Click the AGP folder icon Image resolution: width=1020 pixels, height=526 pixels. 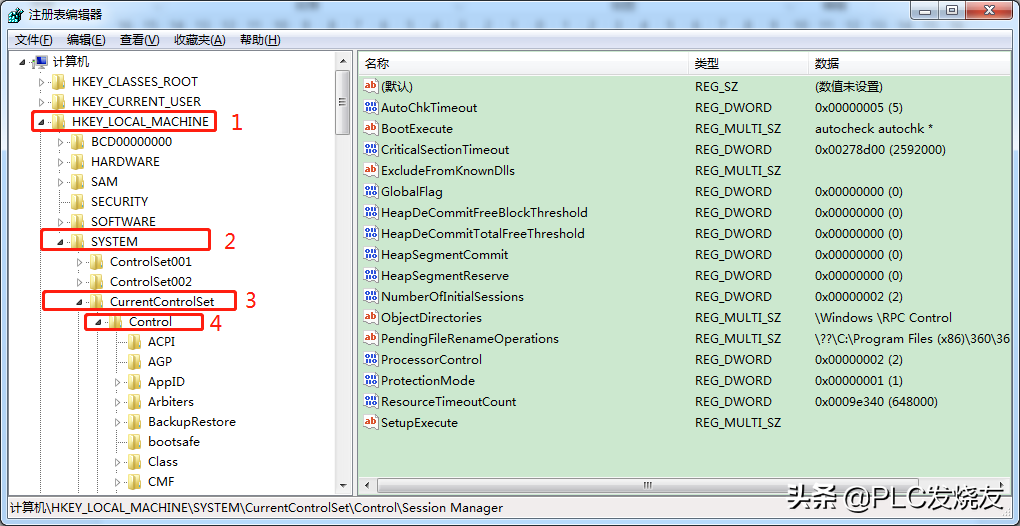(135, 362)
